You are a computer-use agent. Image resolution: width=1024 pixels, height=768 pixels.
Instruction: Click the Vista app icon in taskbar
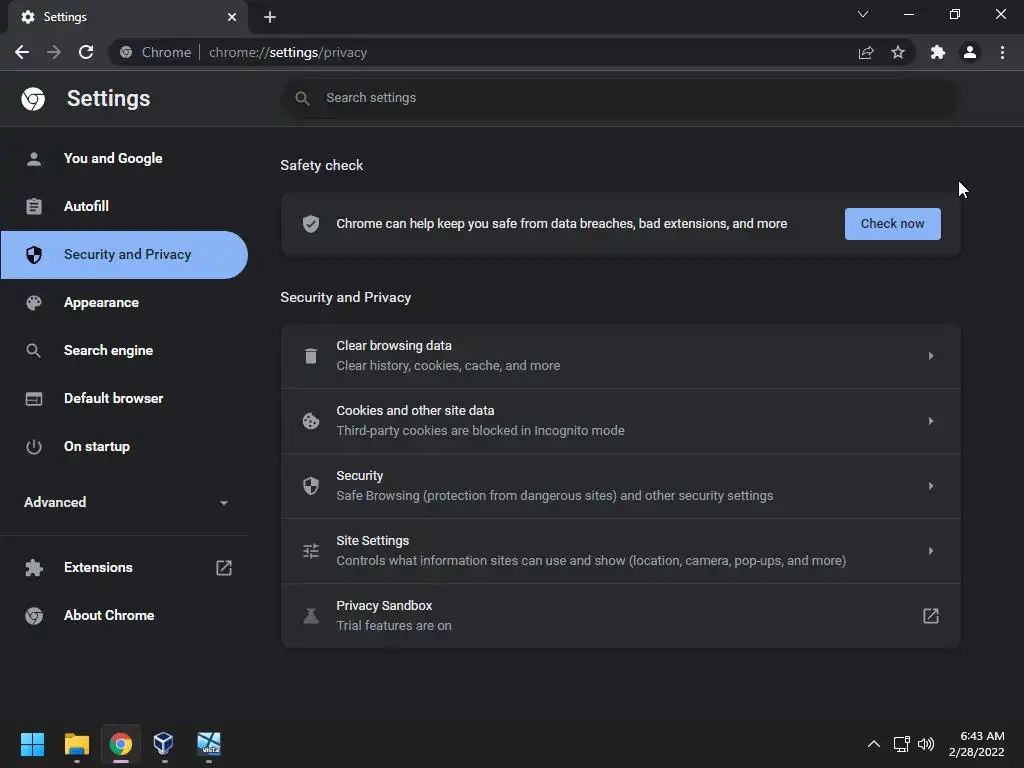209,744
